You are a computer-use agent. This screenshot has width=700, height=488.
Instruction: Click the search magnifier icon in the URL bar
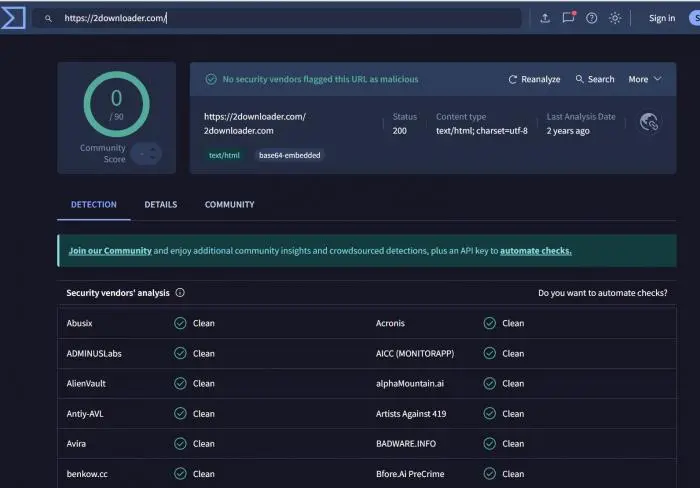pyautogui.click(x=48, y=18)
